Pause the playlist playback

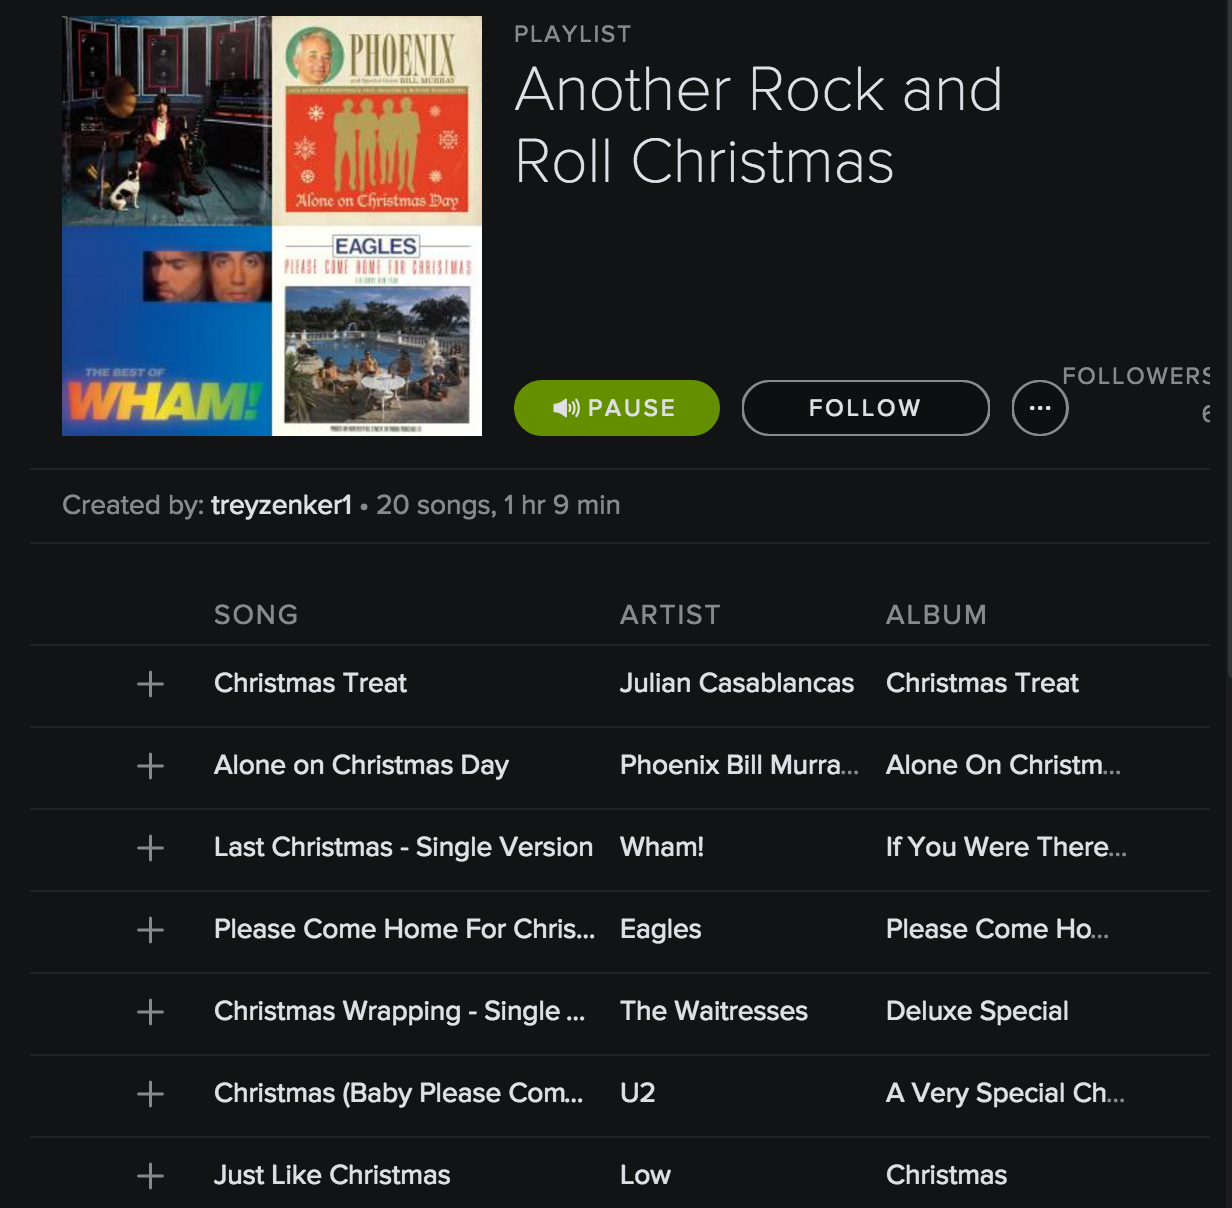click(x=616, y=408)
